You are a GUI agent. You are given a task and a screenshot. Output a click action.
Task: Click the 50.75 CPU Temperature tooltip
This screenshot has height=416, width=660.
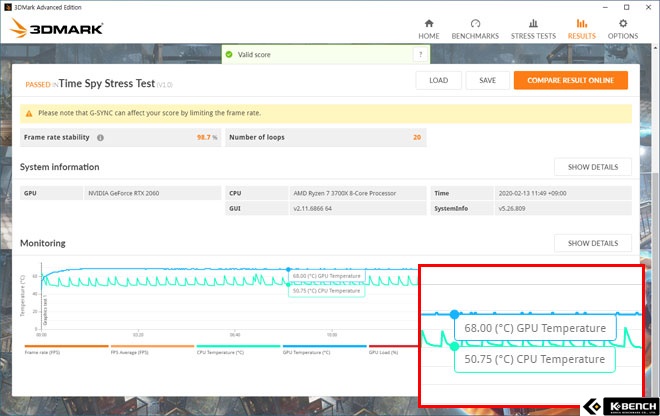point(326,291)
